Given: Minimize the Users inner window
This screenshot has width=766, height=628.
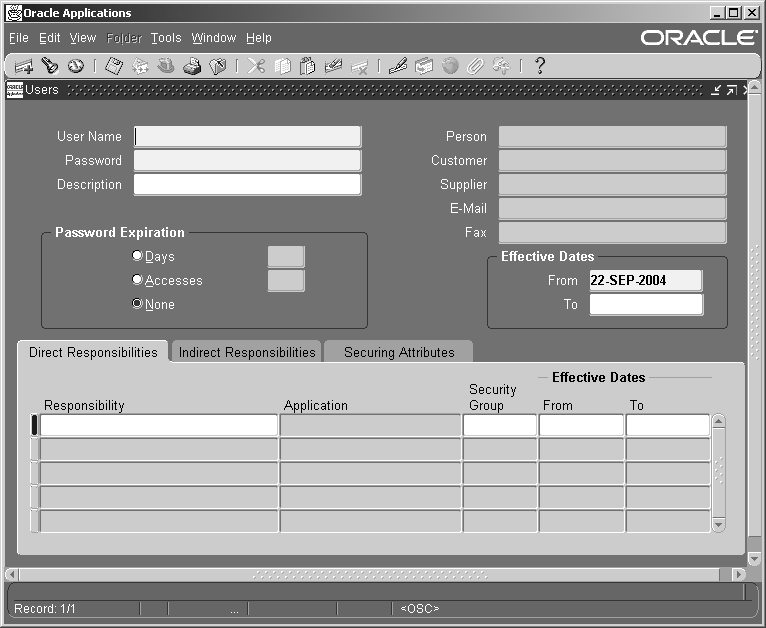Looking at the screenshot, I should pos(716,90).
